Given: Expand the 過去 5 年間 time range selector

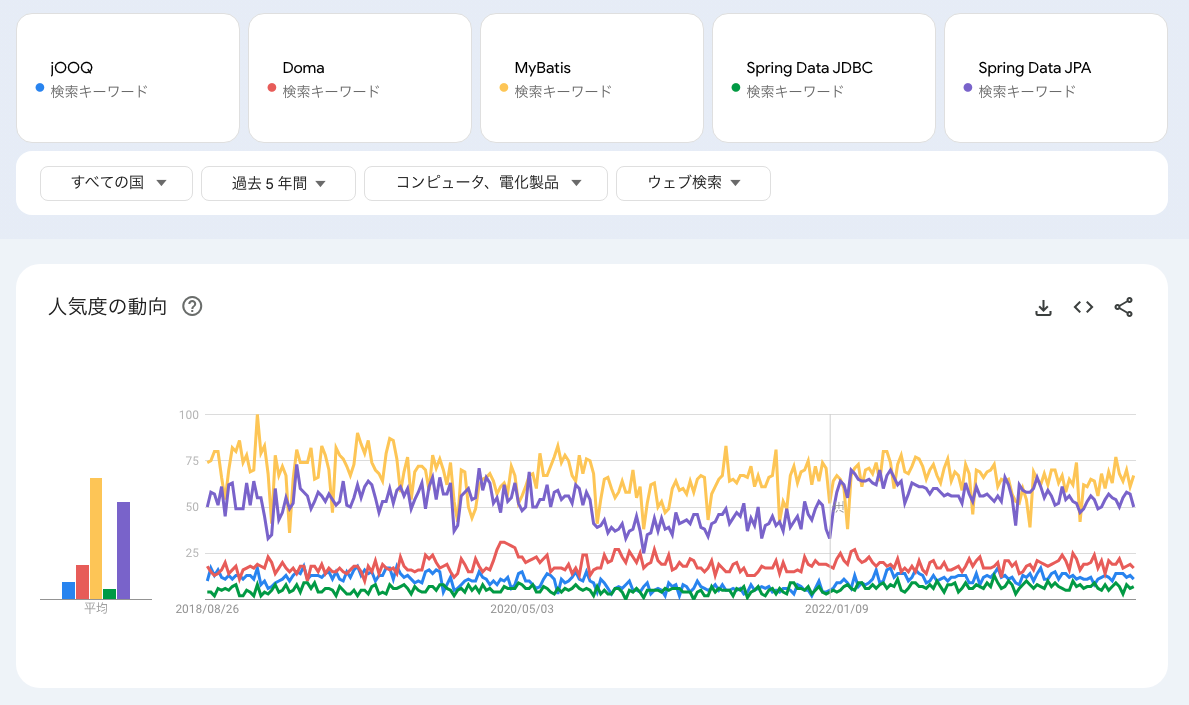Looking at the screenshot, I should (278, 183).
